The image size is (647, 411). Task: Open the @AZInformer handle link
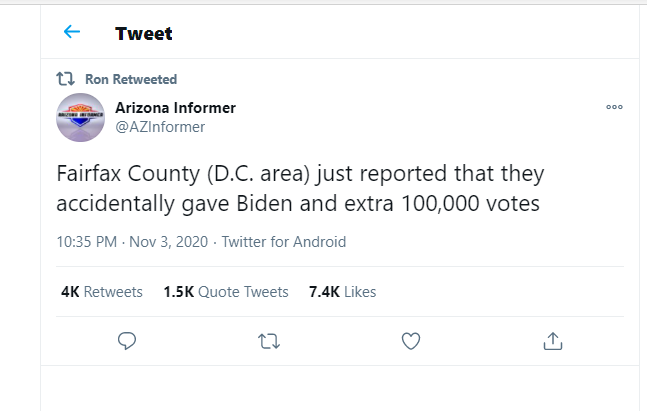click(160, 127)
